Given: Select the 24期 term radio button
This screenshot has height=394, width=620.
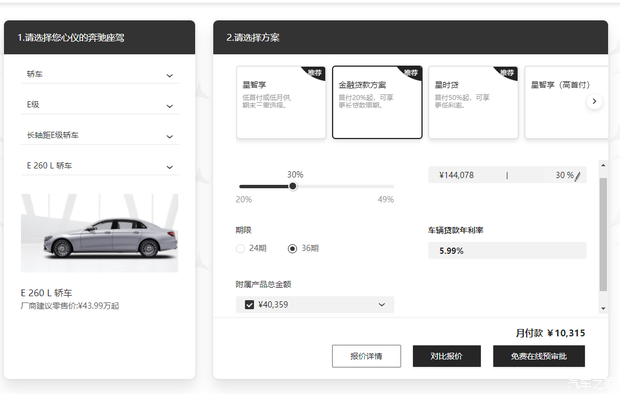Looking at the screenshot, I should (240, 248).
